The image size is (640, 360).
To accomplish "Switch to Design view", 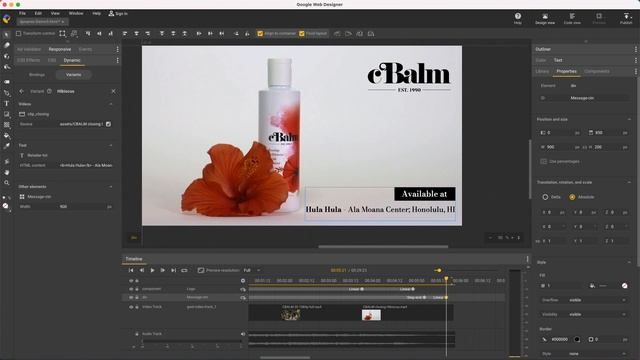I will point(545,18).
